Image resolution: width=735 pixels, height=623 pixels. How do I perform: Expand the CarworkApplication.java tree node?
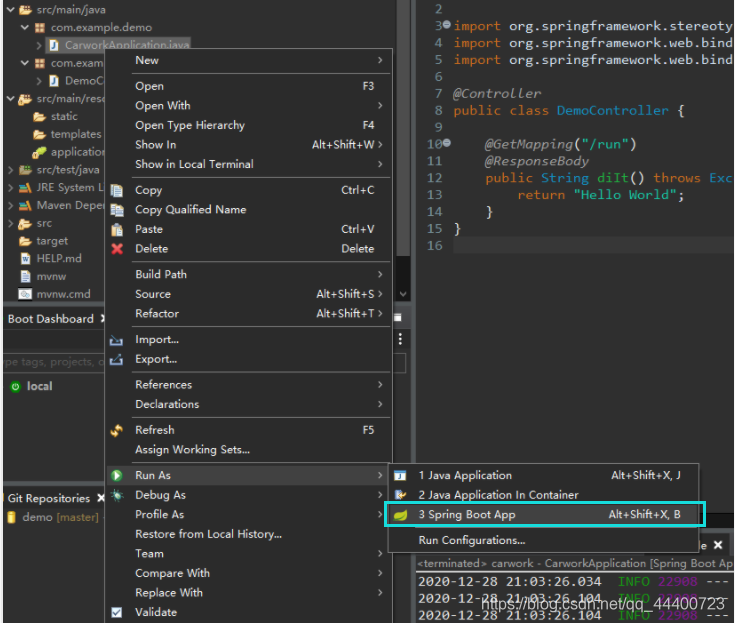[39, 45]
